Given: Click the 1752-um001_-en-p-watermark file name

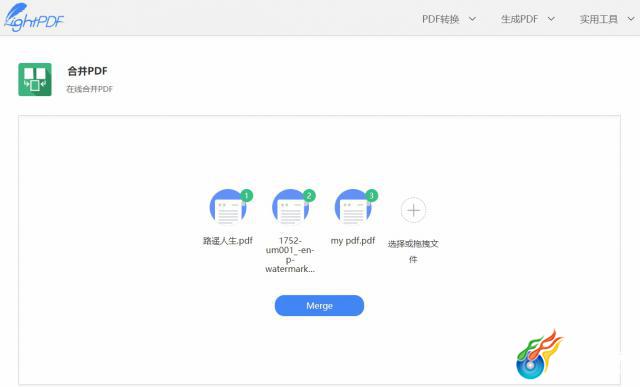Looking at the screenshot, I should tap(290, 254).
